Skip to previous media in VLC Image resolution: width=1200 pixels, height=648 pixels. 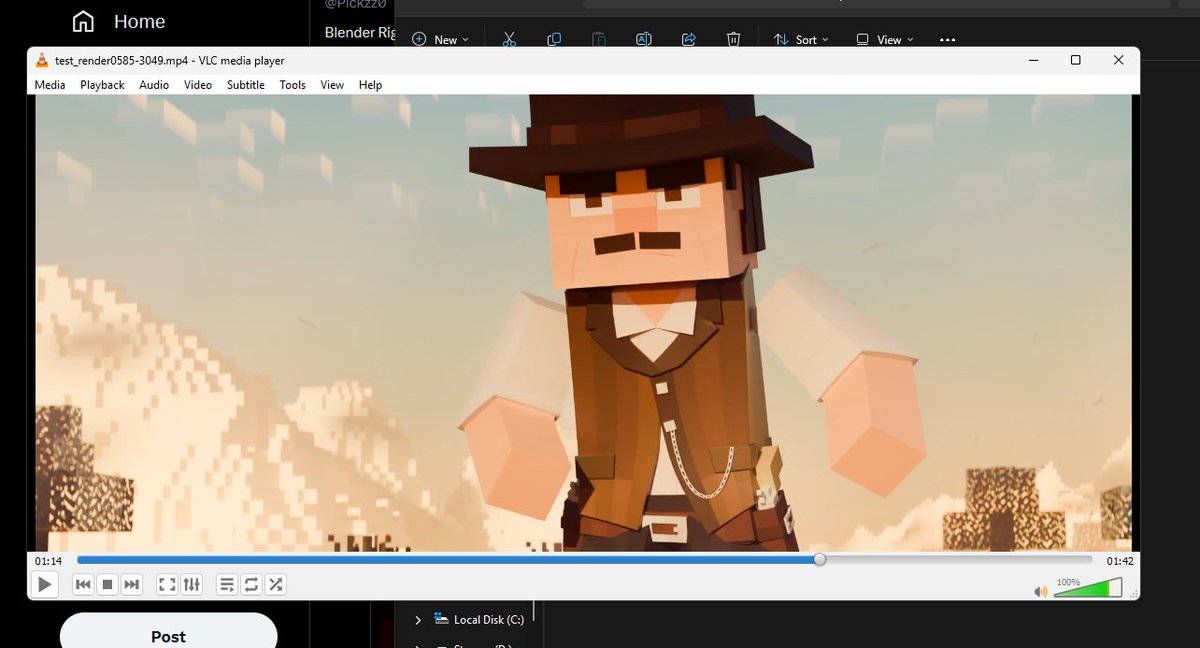(84, 584)
